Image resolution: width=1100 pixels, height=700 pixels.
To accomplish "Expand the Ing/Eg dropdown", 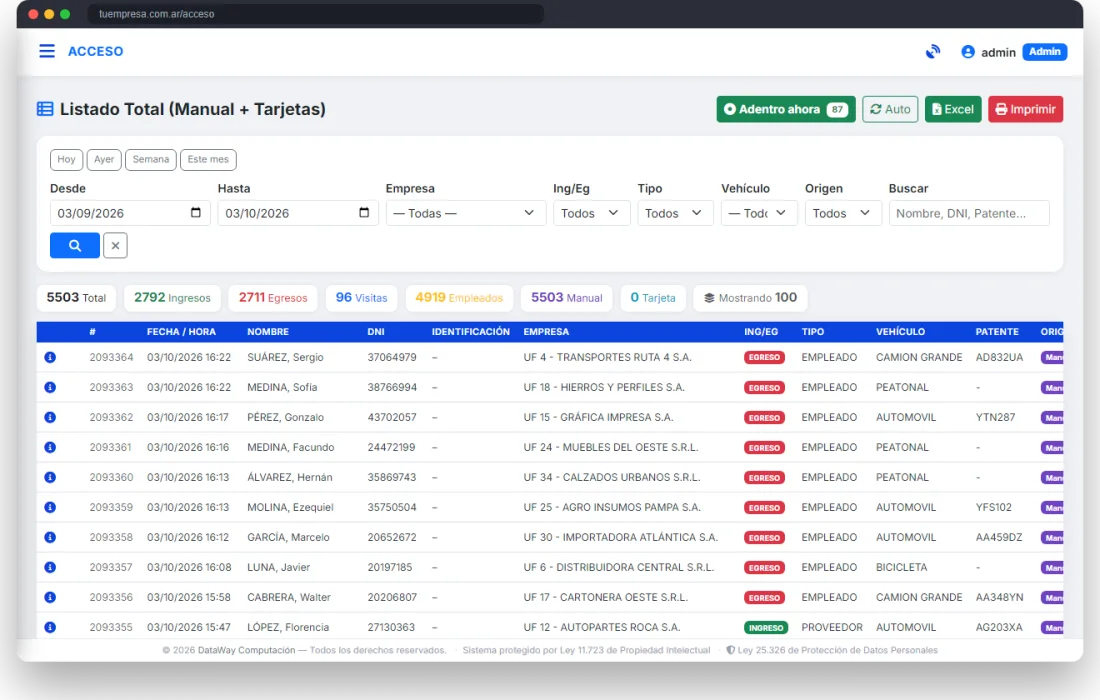I will click(591, 213).
